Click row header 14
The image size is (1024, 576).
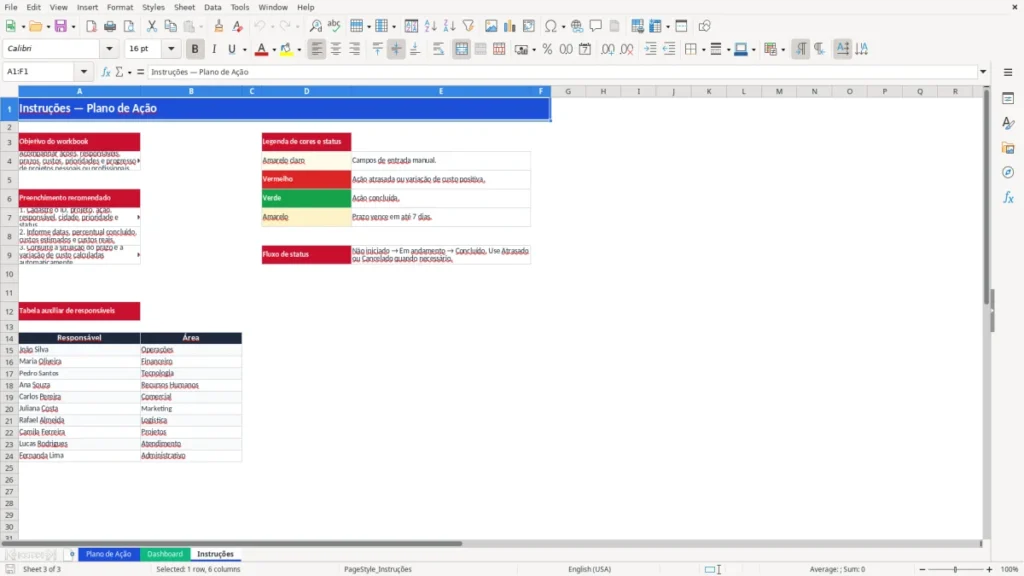pos(9,338)
